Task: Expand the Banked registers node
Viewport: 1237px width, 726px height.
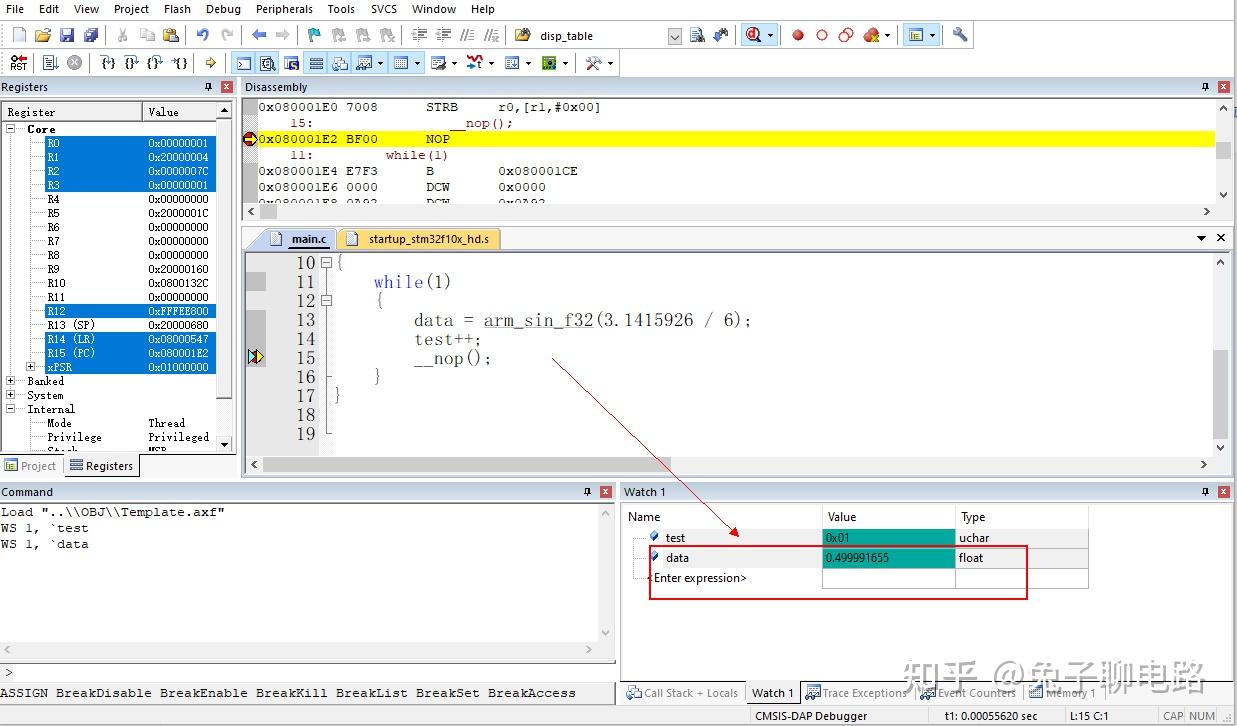Action: point(11,381)
